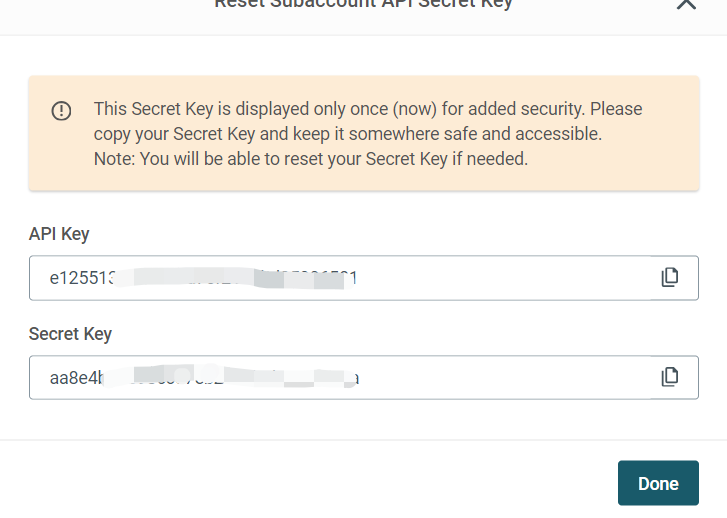Close the Reset Subaccount API Secret Key dialog

tap(686, 4)
